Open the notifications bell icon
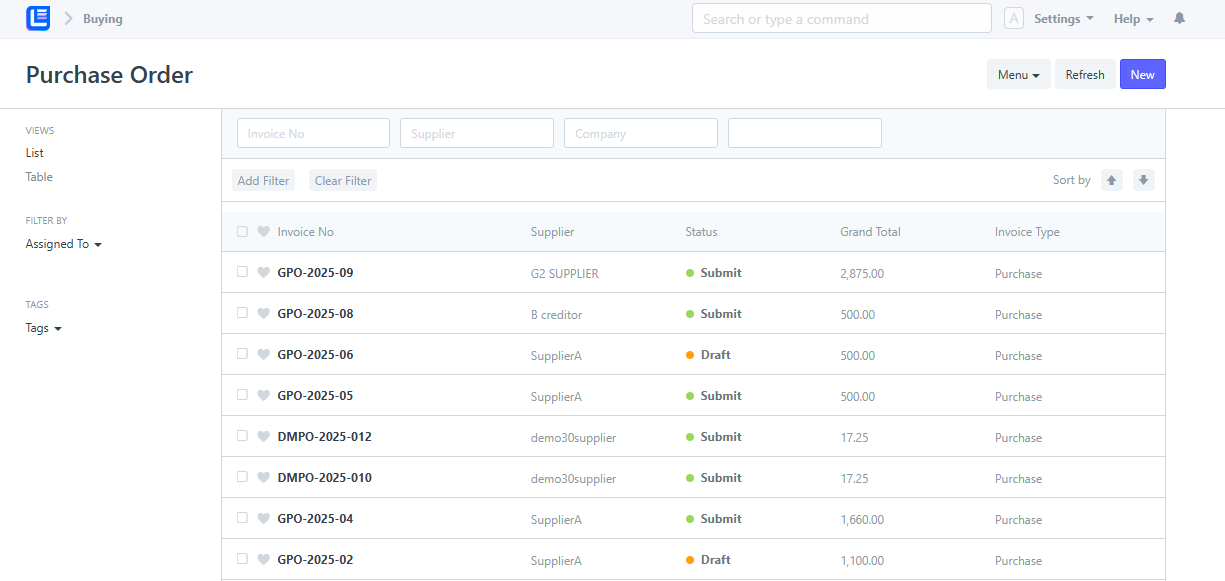The height and width of the screenshot is (581, 1225). (x=1180, y=19)
